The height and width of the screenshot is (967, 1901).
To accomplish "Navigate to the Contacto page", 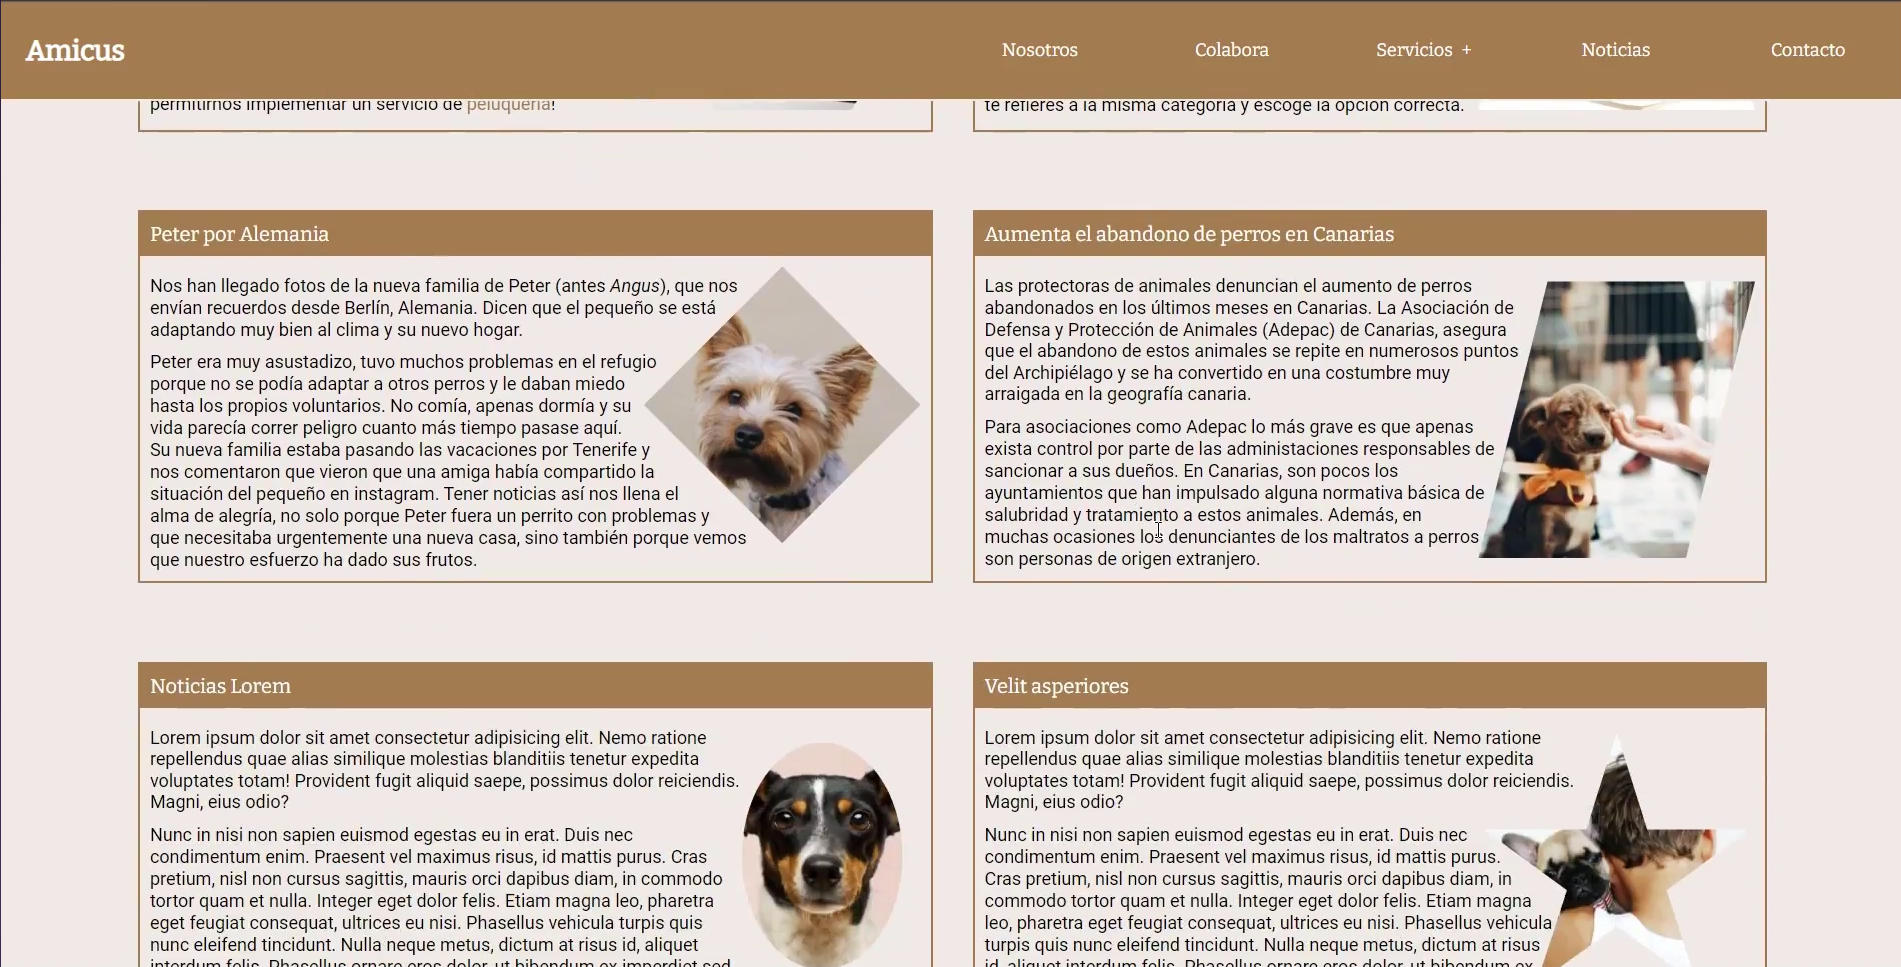I will (1807, 50).
